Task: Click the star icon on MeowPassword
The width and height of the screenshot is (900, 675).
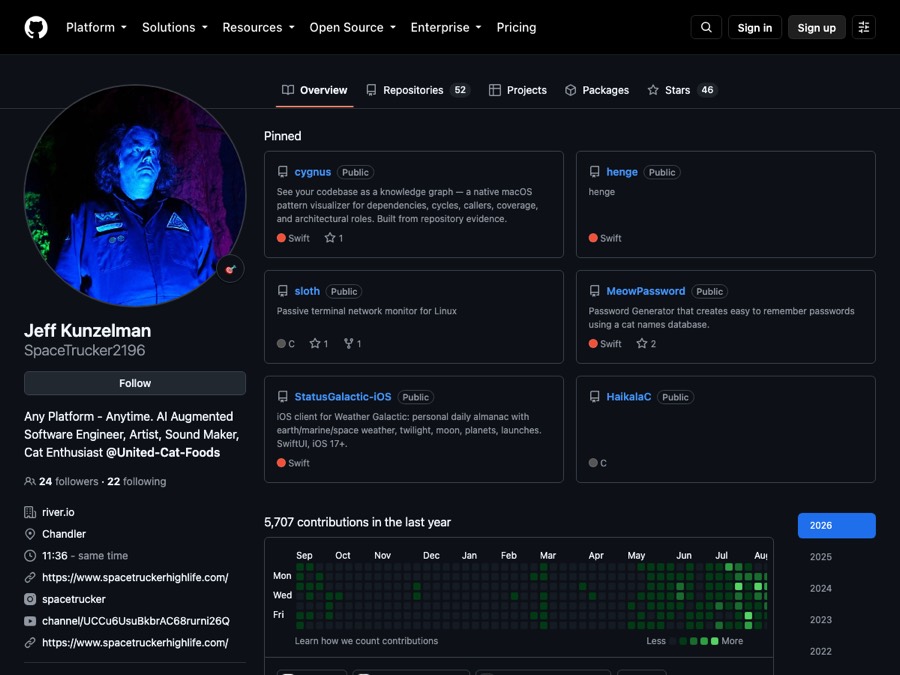Action: [x=642, y=343]
